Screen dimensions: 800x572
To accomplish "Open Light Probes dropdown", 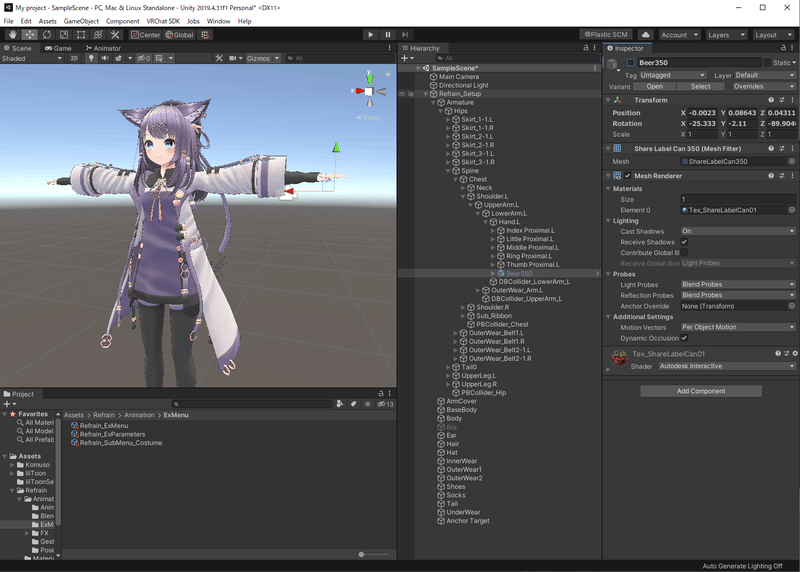I will [x=738, y=284].
